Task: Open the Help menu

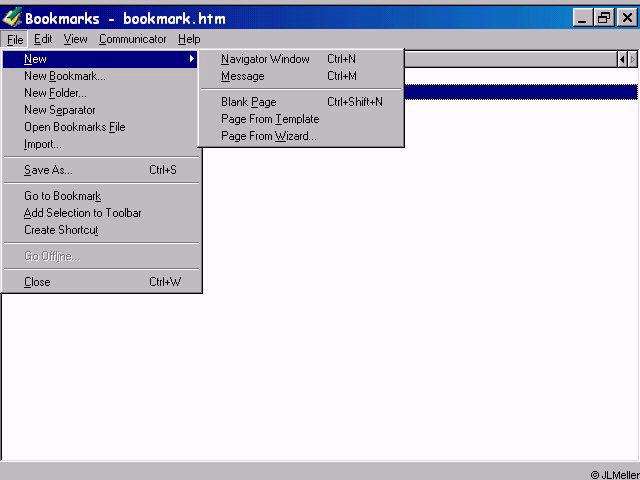Action: pos(189,39)
